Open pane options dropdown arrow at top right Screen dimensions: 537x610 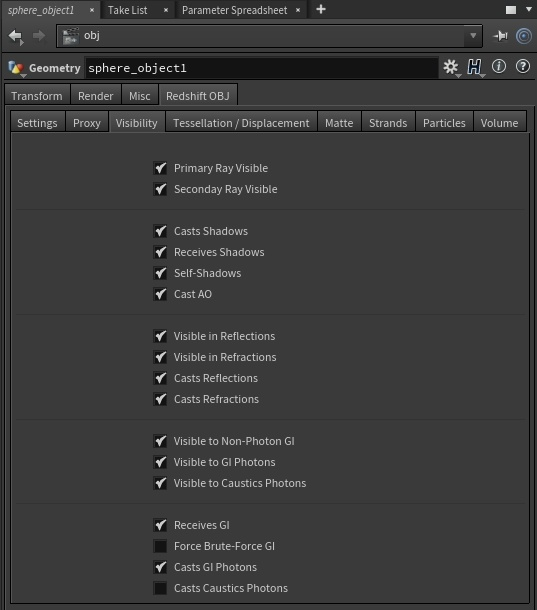[x=528, y=9]
